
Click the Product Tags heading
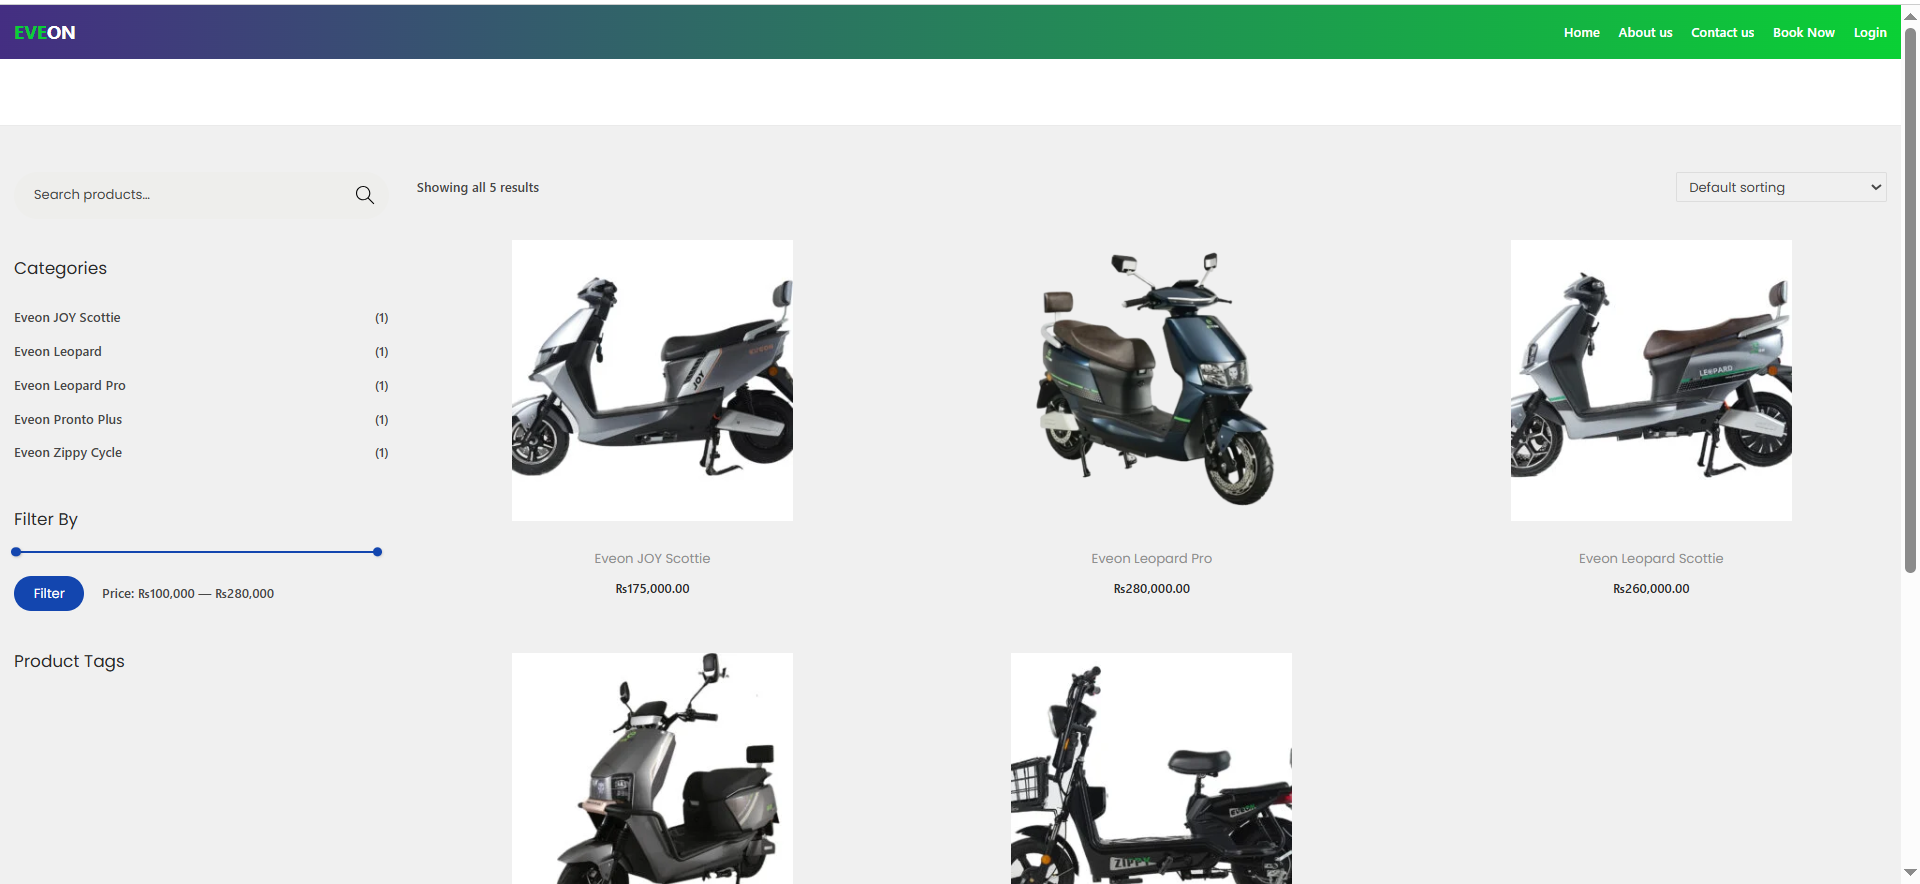click(x=69, y=661)
